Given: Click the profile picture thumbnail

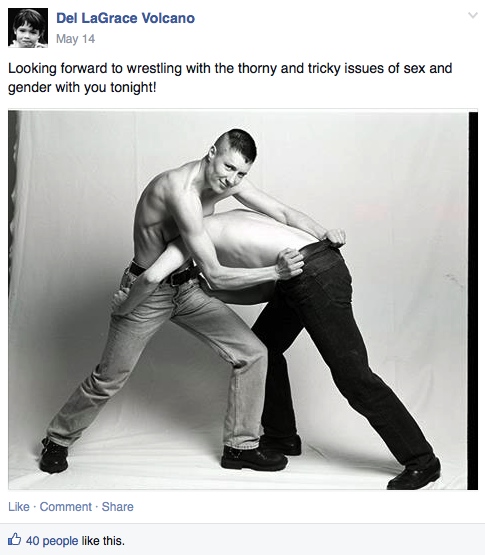Looking at the screenshot, I should [x=28, y=28].
